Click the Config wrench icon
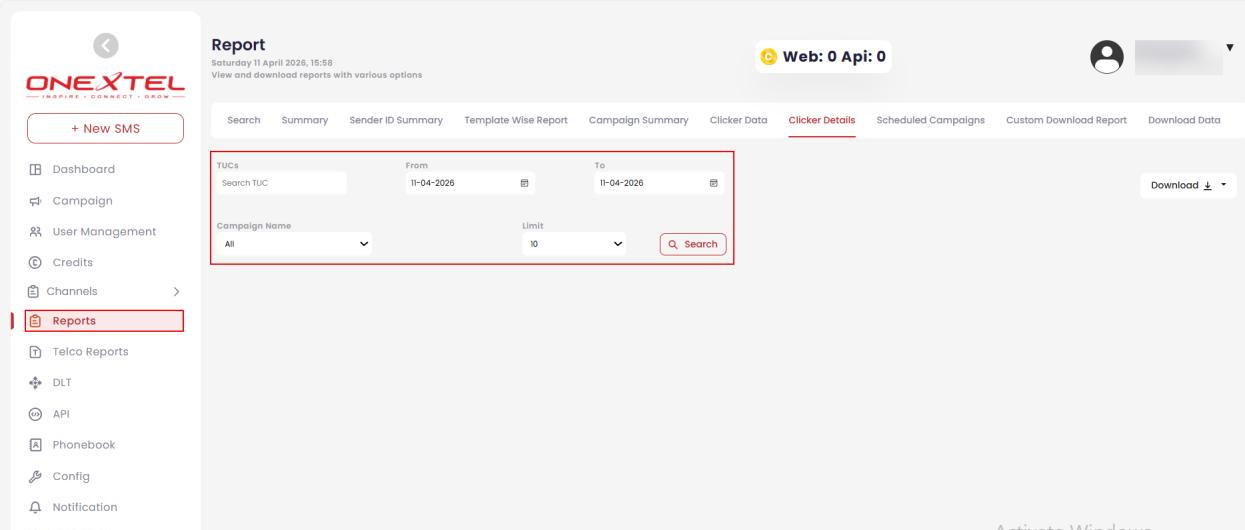This screenshot has width=1245, height=530. (x=34, y=476)
